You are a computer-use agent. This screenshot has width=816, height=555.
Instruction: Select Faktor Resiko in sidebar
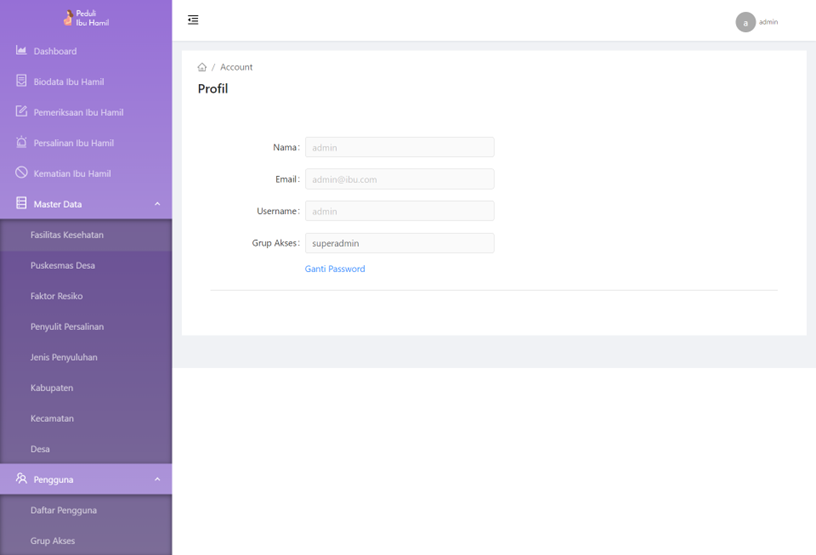point(57,296)
